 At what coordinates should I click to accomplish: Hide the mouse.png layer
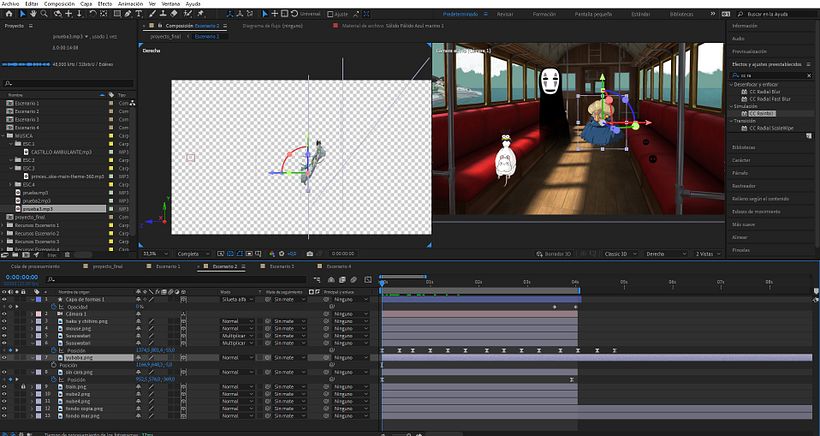coord(4,328)
